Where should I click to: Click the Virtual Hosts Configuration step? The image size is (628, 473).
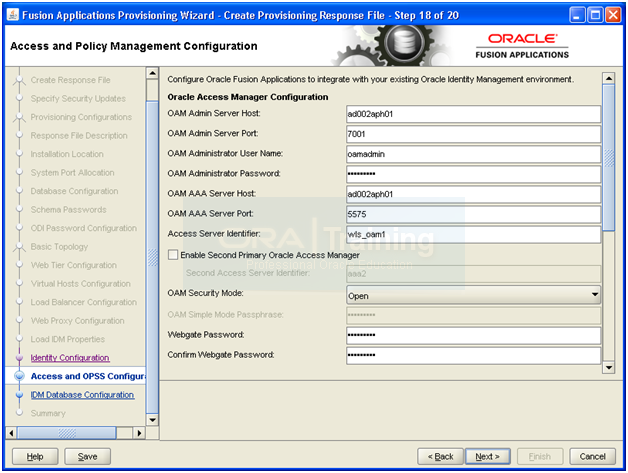click(x=81, y=284)
